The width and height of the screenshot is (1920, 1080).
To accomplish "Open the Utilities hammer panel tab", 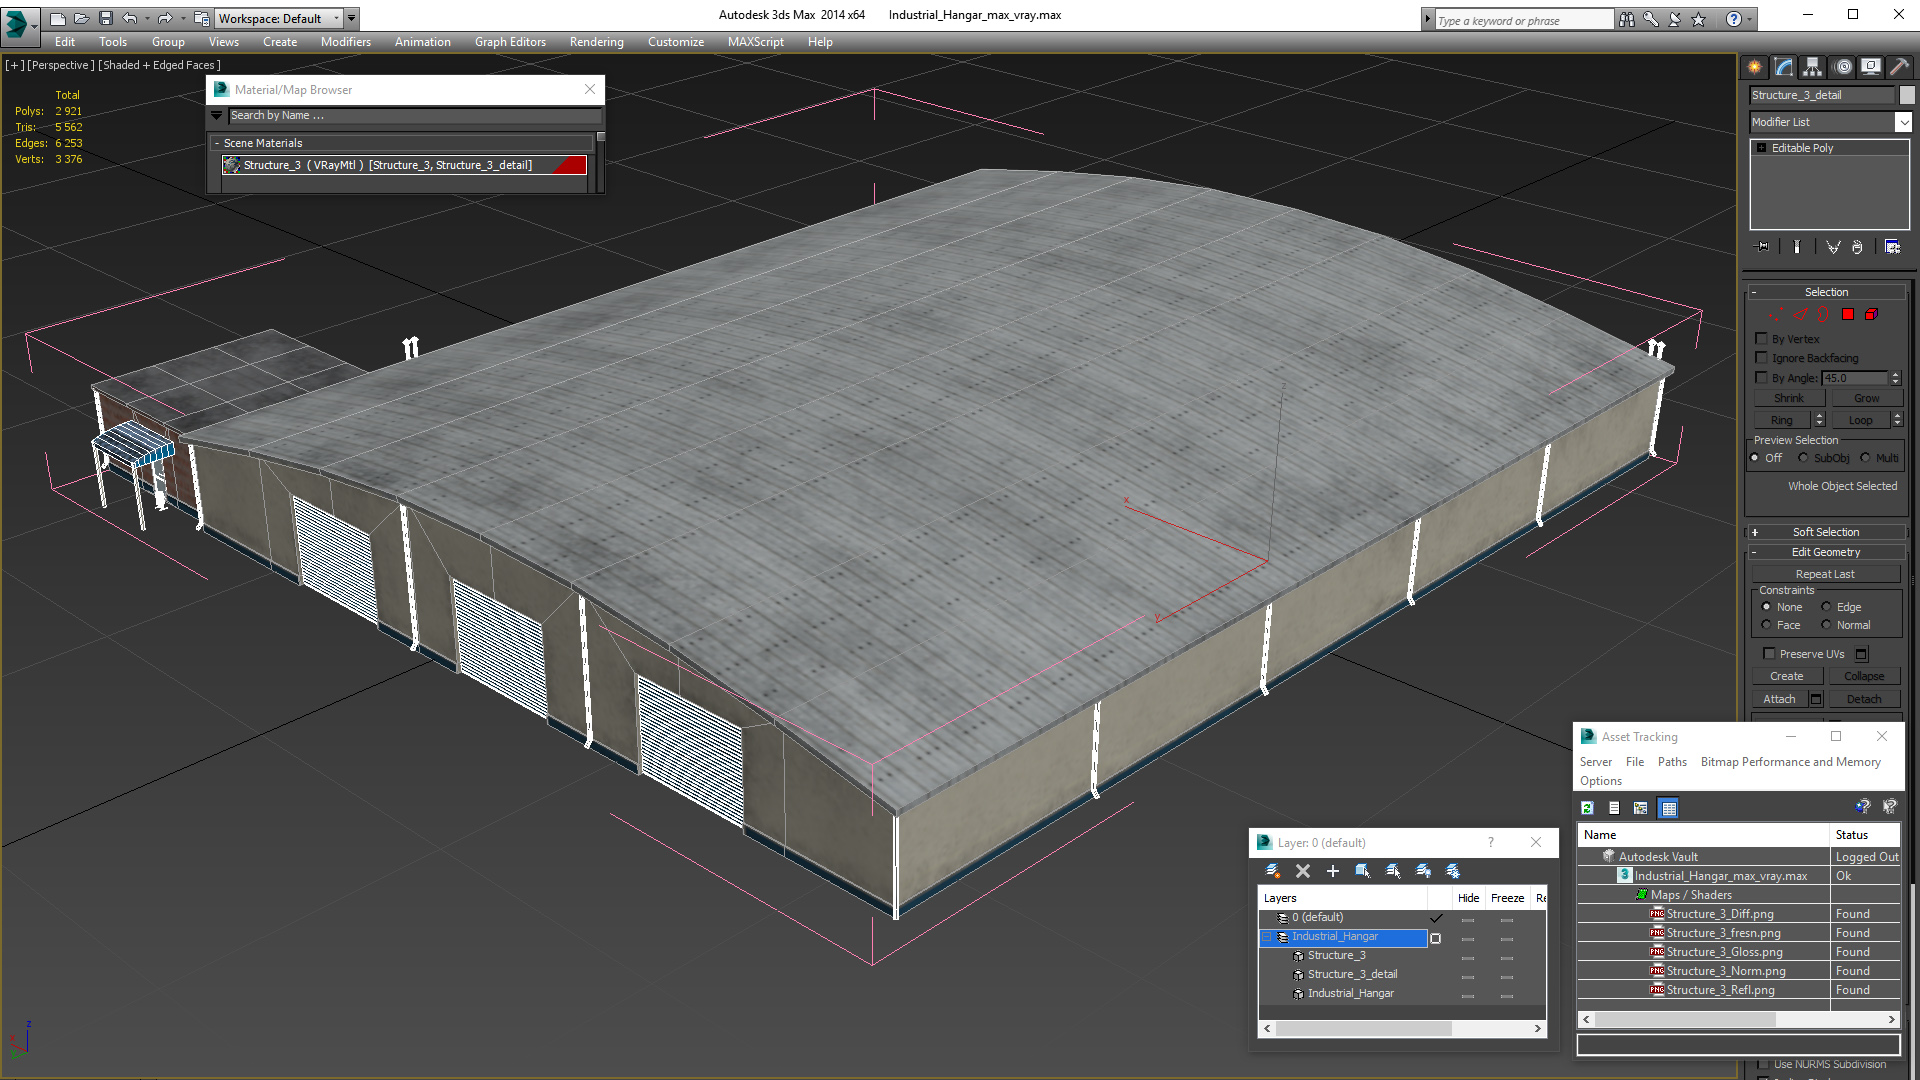I will [x=1898, y=67].
